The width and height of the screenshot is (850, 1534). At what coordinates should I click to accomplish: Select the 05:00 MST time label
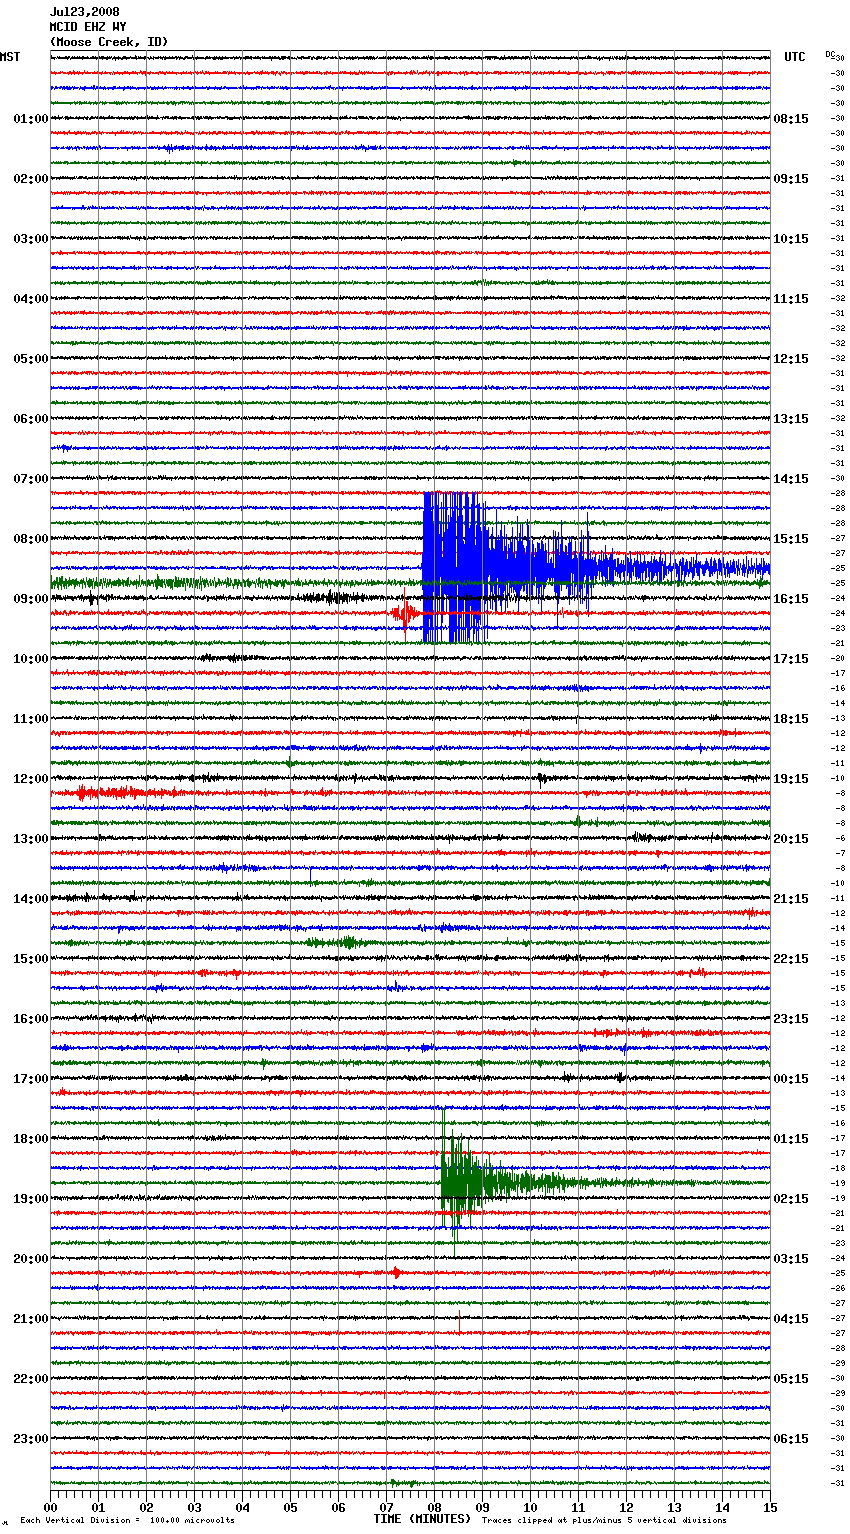tap(31, 359)
